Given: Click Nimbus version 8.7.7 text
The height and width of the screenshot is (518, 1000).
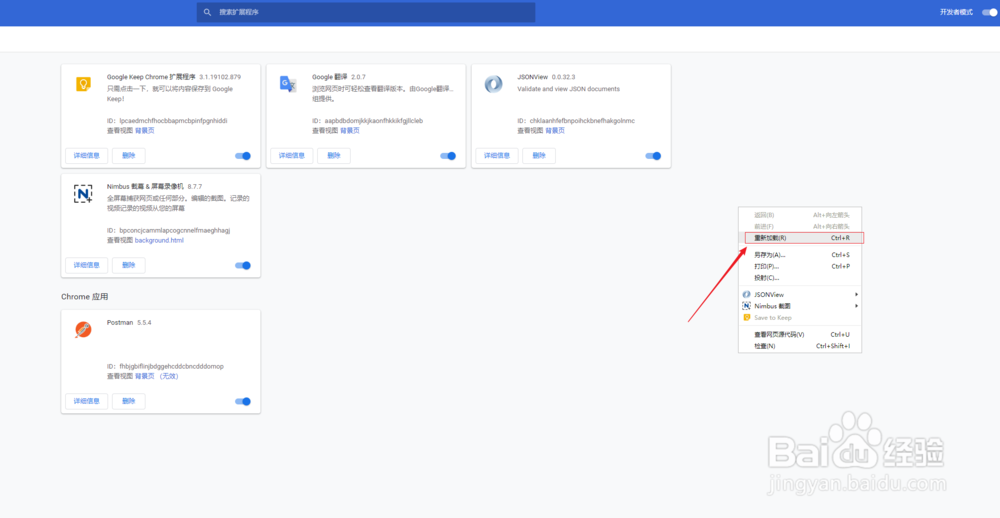Looking at the screenshot, I should pyautogui.click(x=195, y=187).
